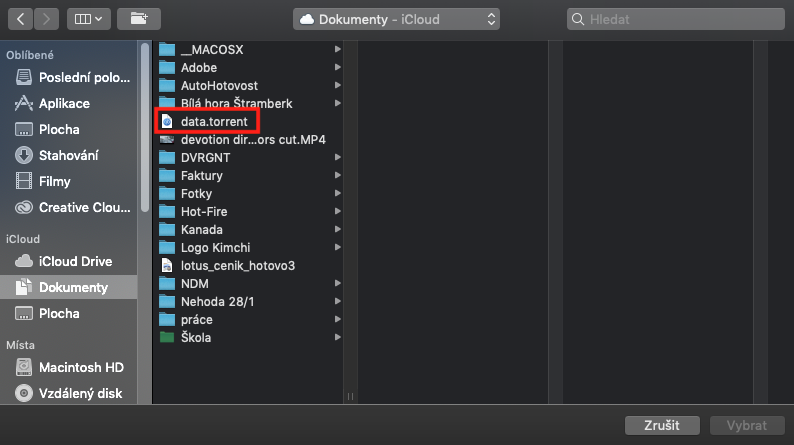
Task: Open the Dokumenty - iCloud location popup
Action: pyautogui.click(x=399, y=19)
